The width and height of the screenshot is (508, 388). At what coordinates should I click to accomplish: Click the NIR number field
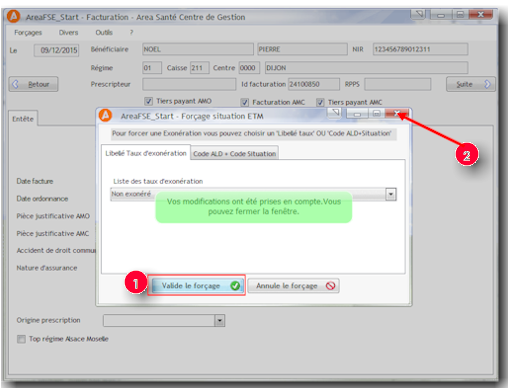[420, 49]
